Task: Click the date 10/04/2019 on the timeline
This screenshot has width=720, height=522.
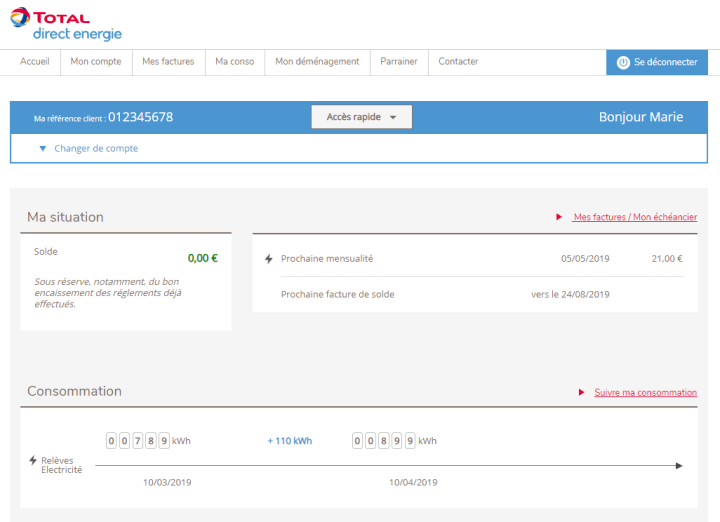Action: coord(413,483)
